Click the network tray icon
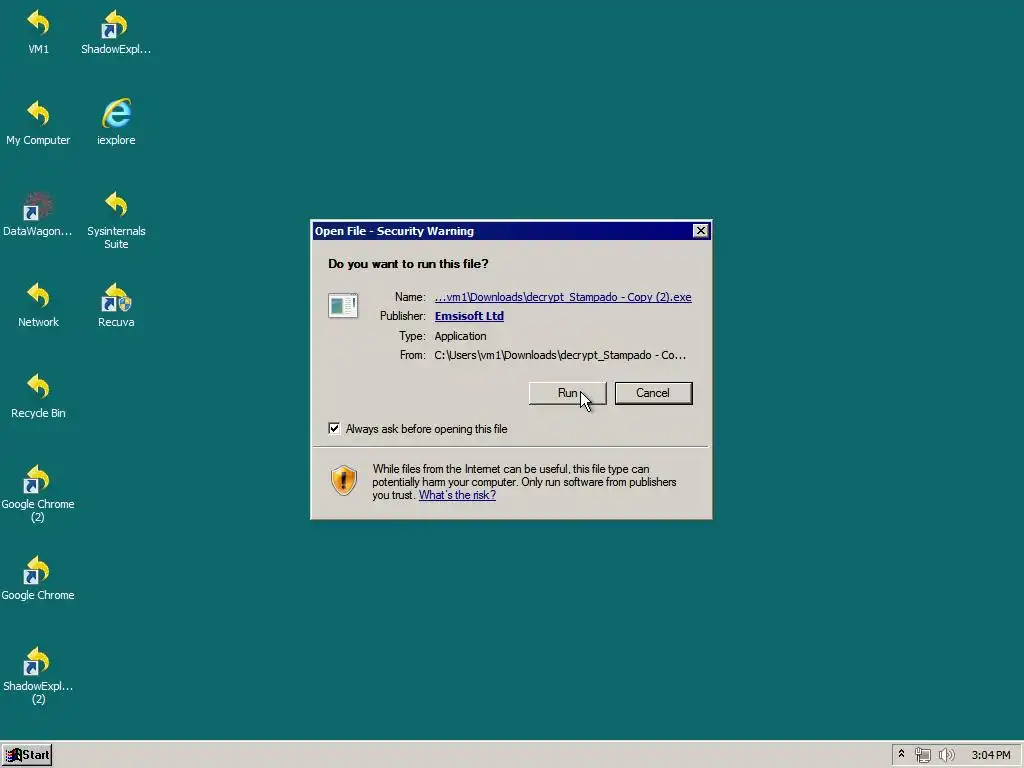1024x768 pixels. pyautogui.click(x=922, y=755)
